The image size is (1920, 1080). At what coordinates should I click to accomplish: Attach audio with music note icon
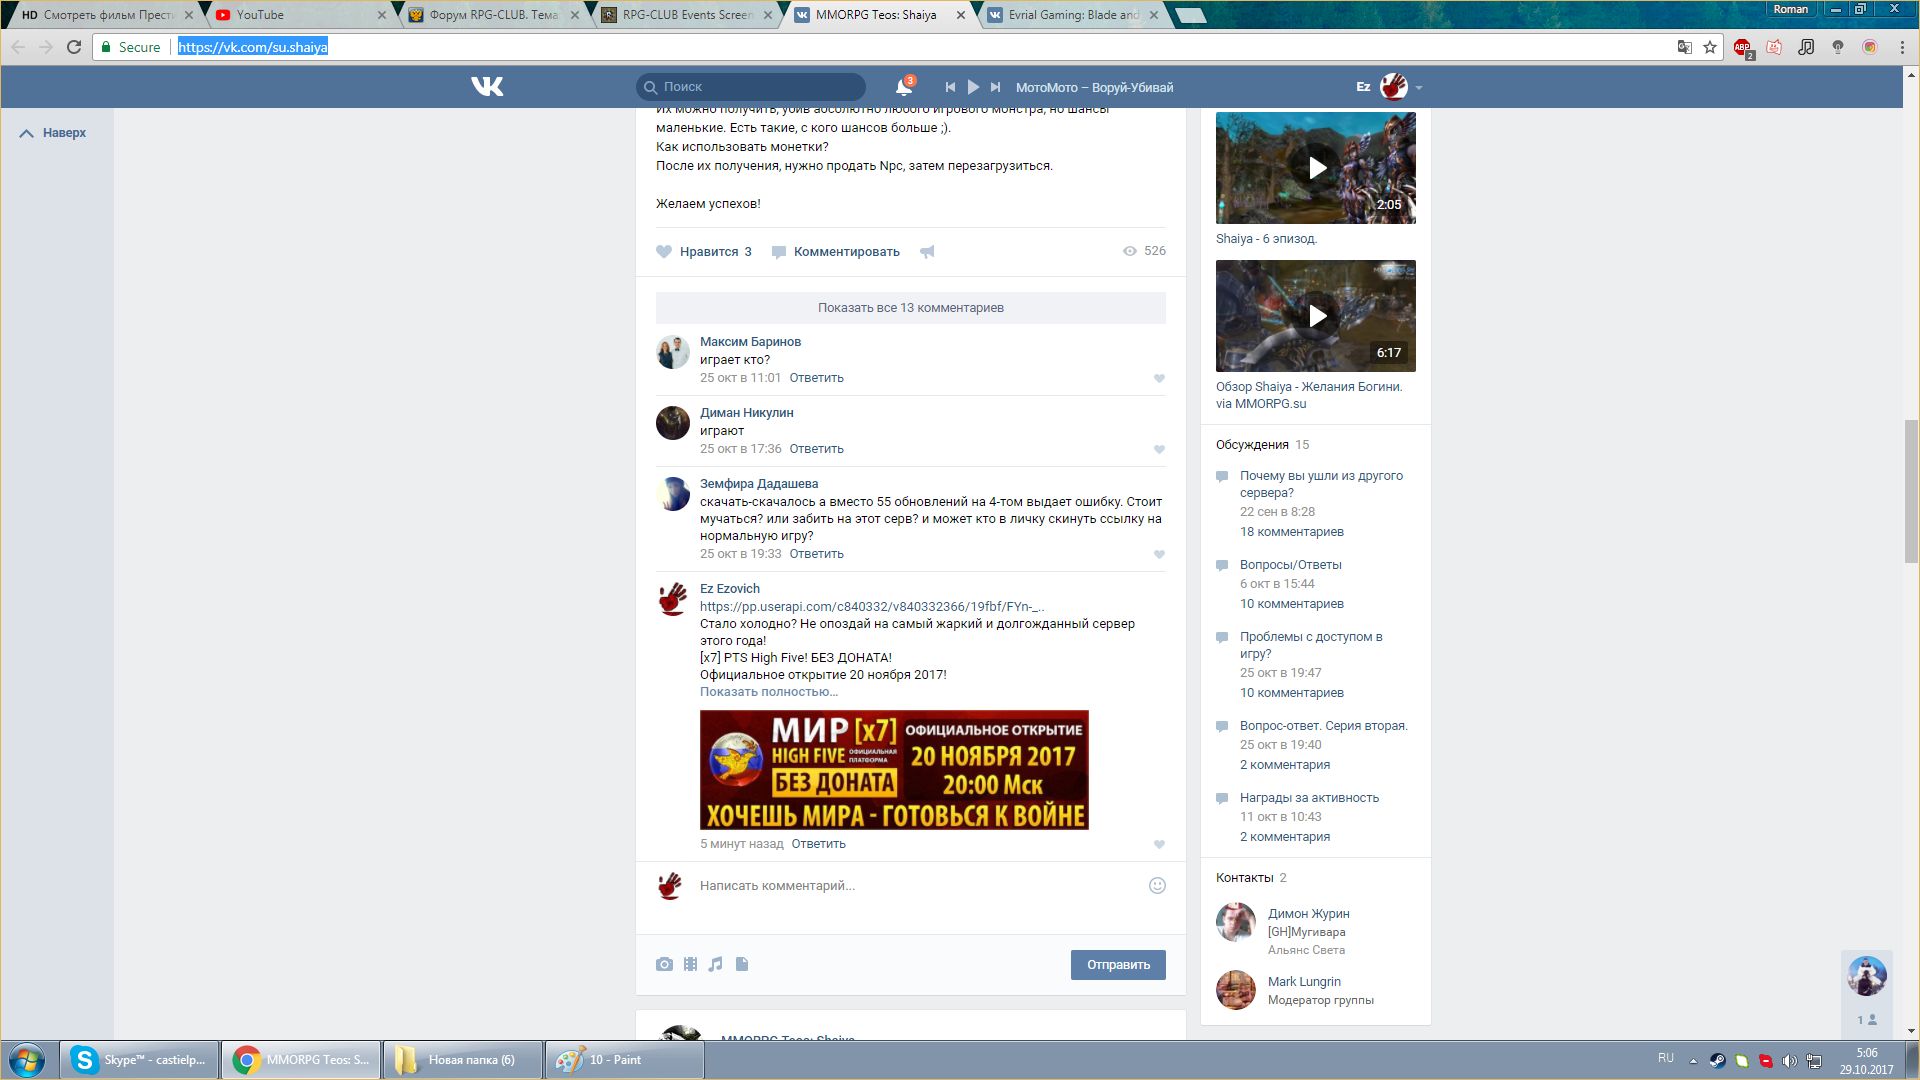(715, 964)
